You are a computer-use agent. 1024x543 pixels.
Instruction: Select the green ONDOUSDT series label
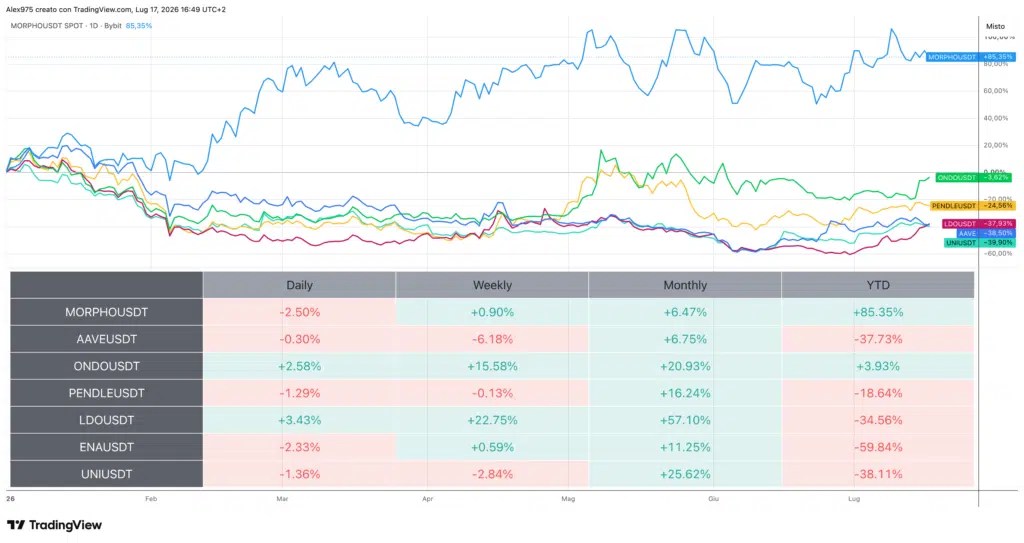pyautogui.click(x=956, y=177)
